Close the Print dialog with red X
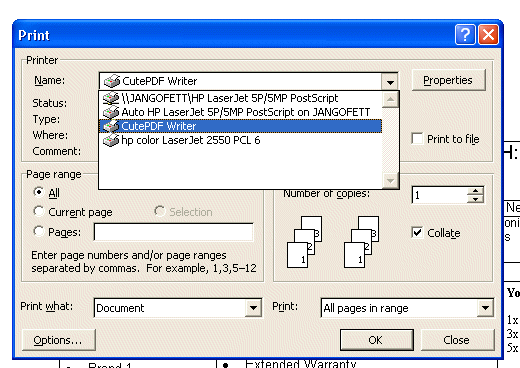 click(488, 34)
